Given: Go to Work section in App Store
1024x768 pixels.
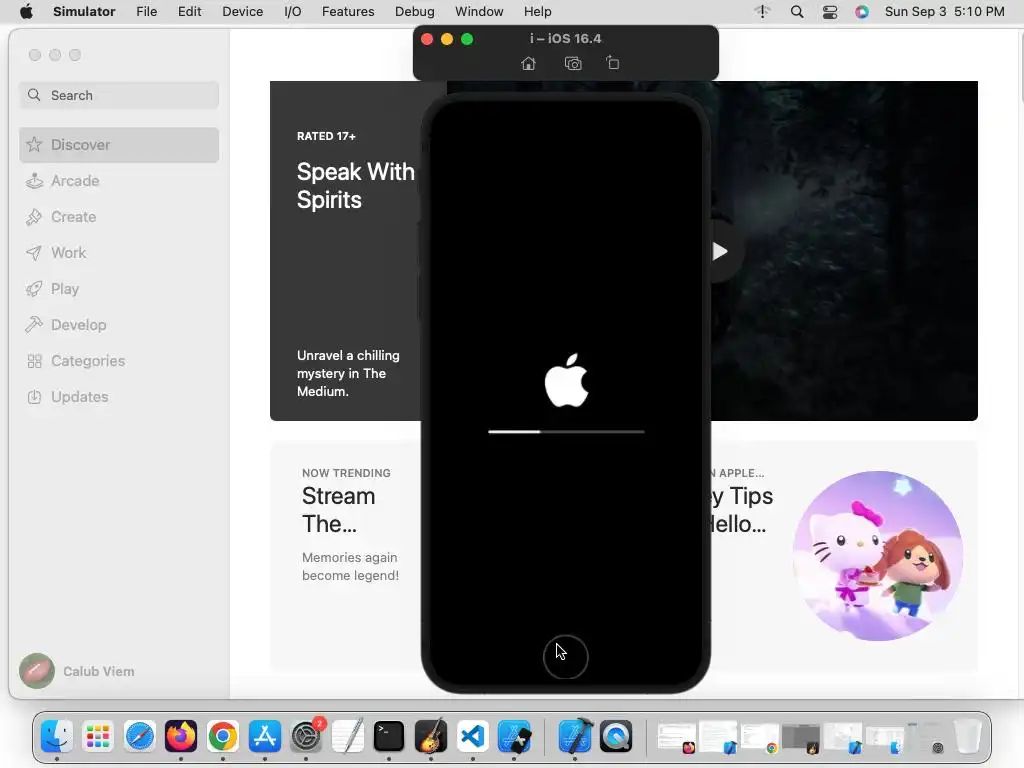Looking at the screenshot, I should coord(119,253).
